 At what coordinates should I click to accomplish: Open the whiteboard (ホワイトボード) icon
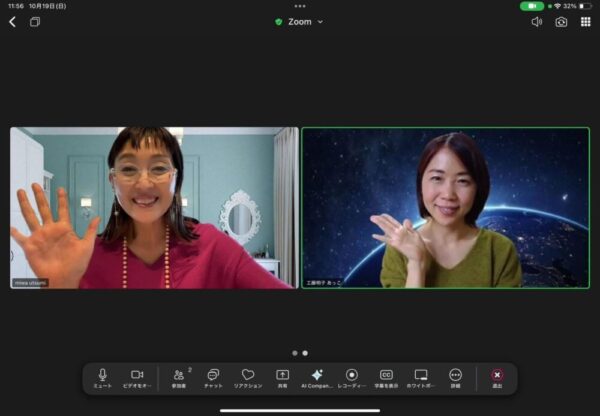pos(421,375)
